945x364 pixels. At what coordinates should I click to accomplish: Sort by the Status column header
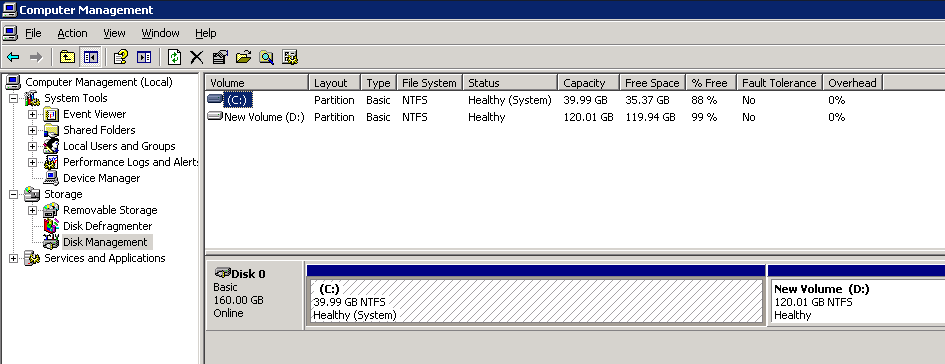click(x=510, y=83)
